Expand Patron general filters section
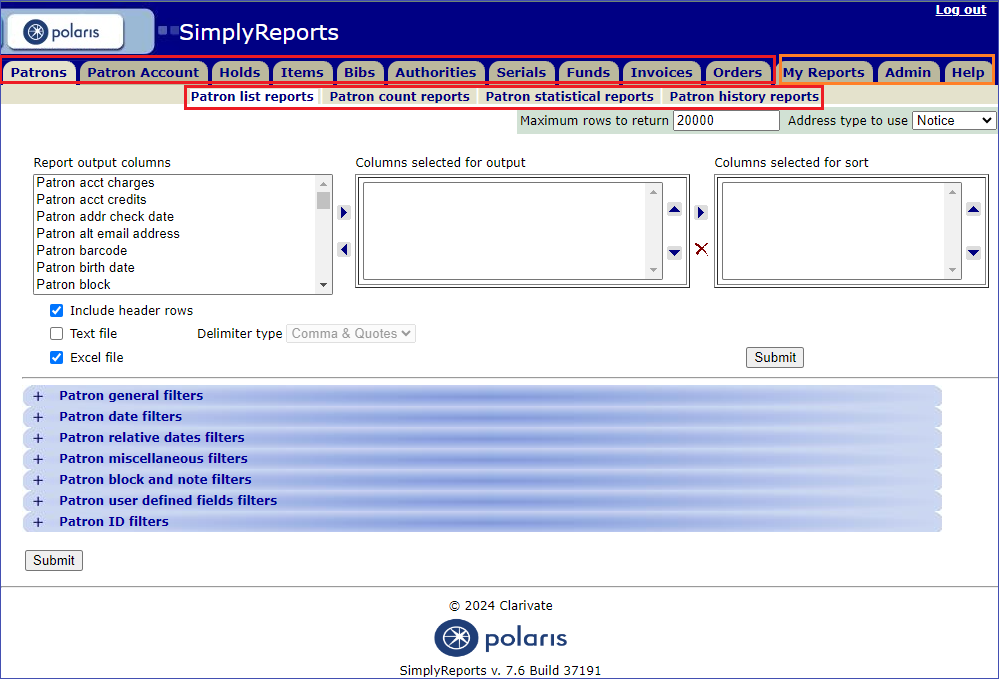 tap(38, 396)
